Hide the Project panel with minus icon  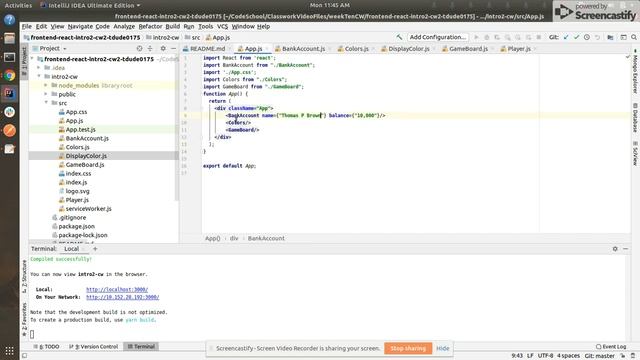coord(173,48)
